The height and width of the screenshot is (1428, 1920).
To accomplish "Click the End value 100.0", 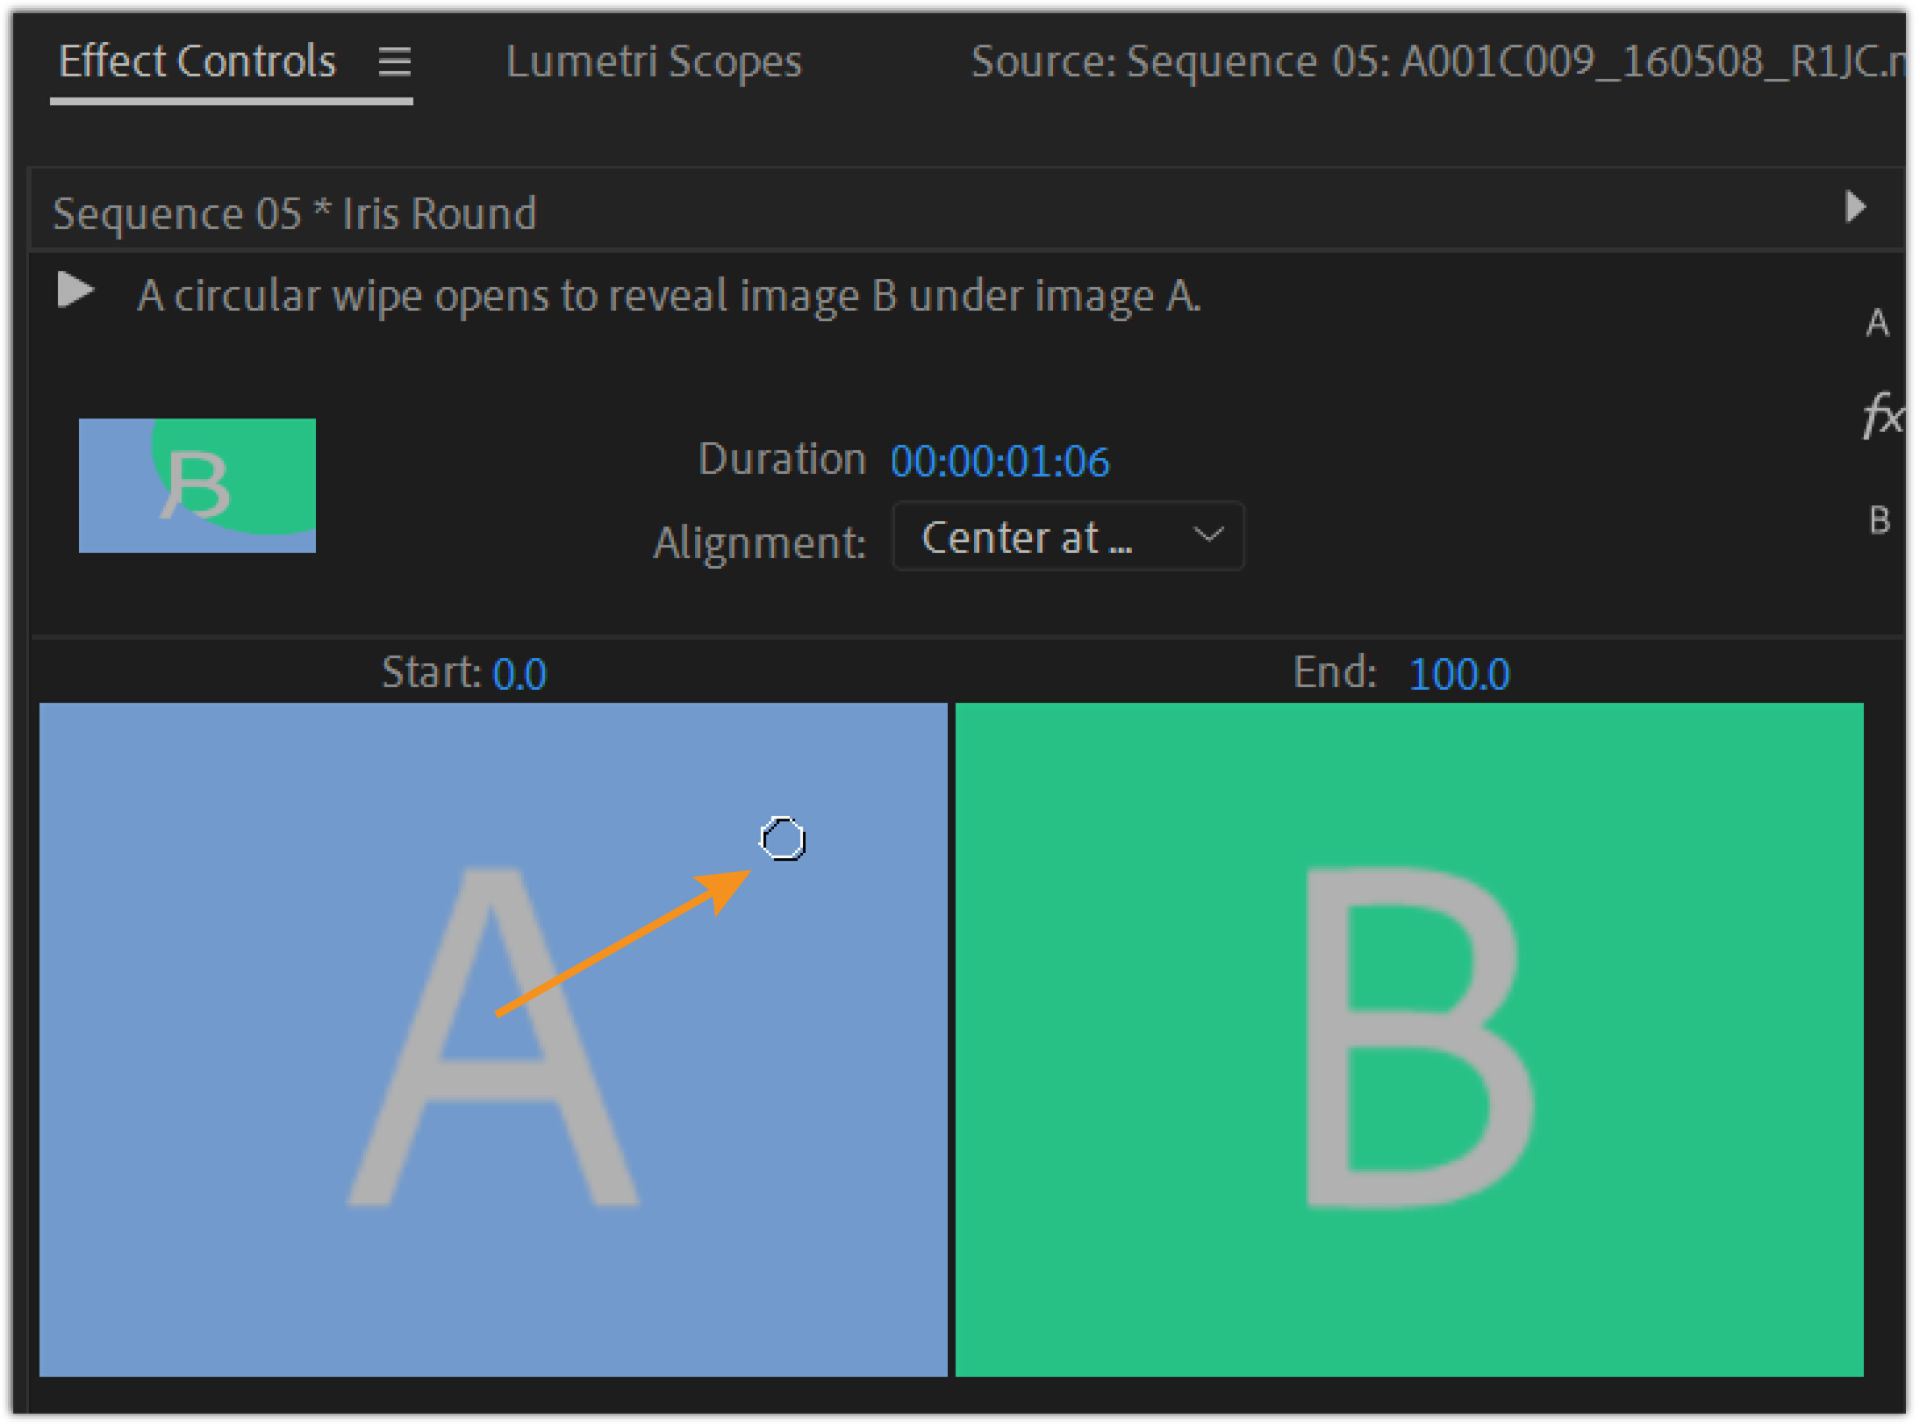I will (x=1458, y=674).
